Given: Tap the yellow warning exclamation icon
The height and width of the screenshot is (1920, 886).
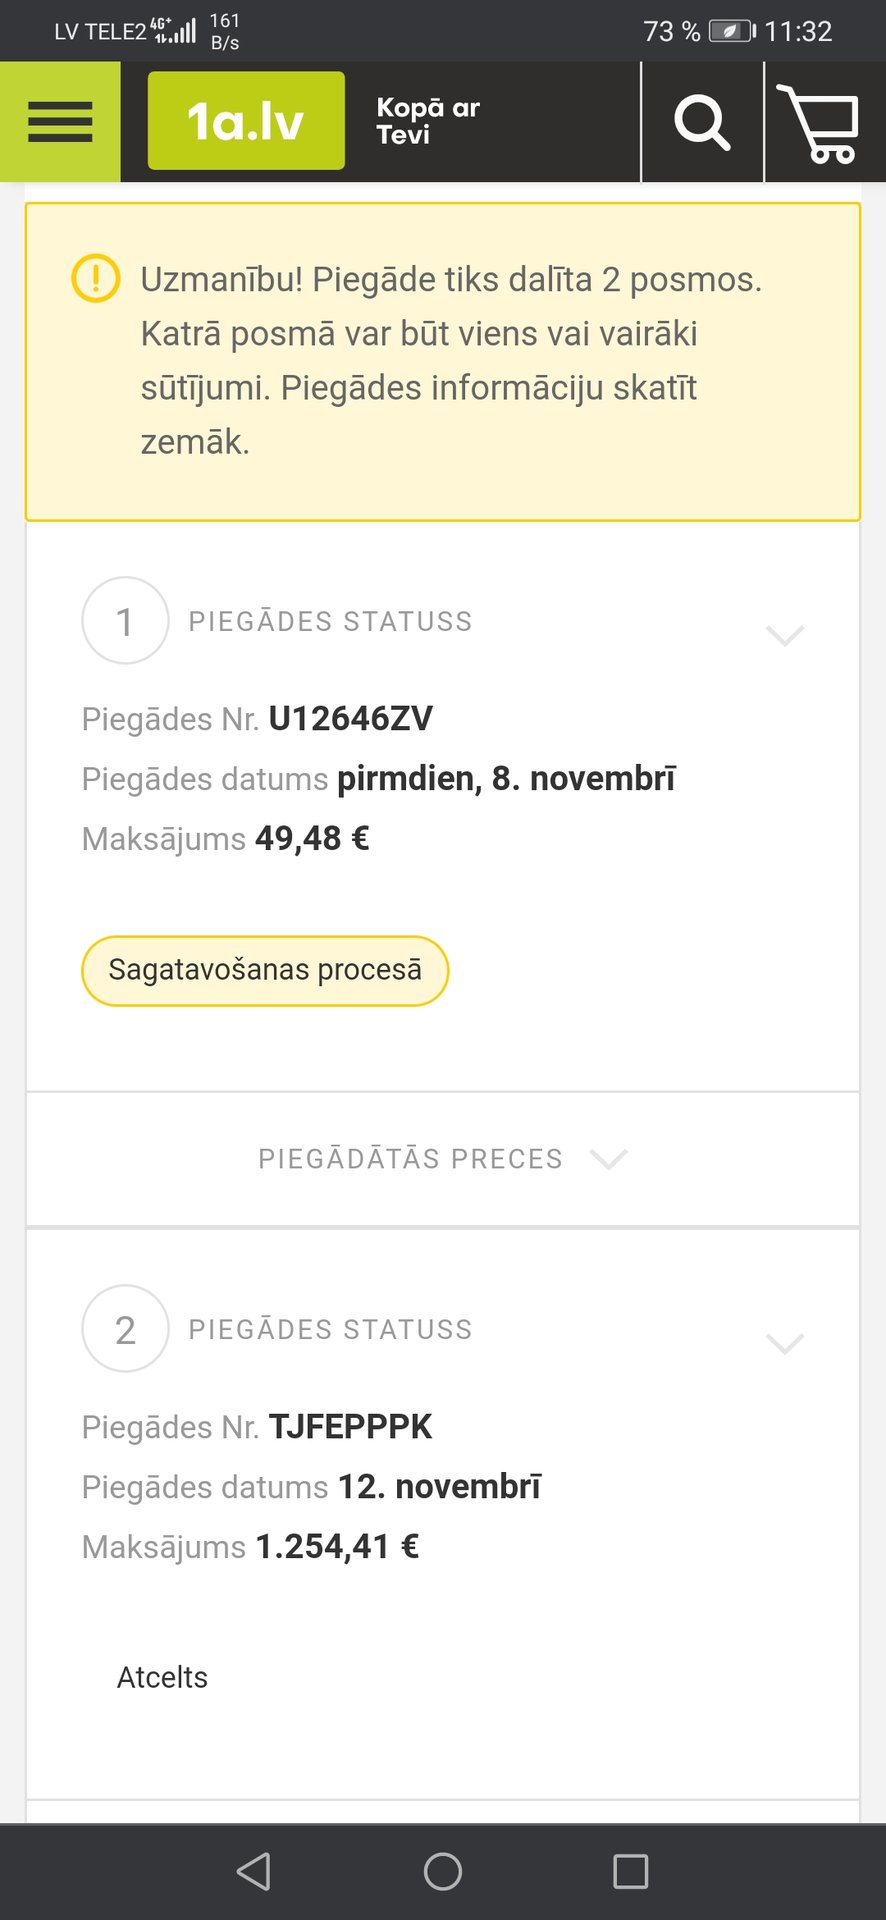Looking at the screenshot, I should (x=96, y=278).
